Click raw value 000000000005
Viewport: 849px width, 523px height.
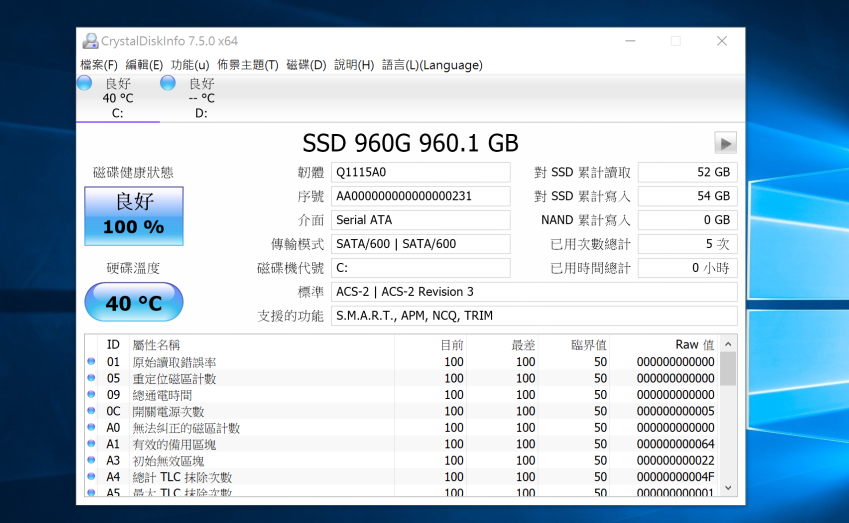click(675, 411)
